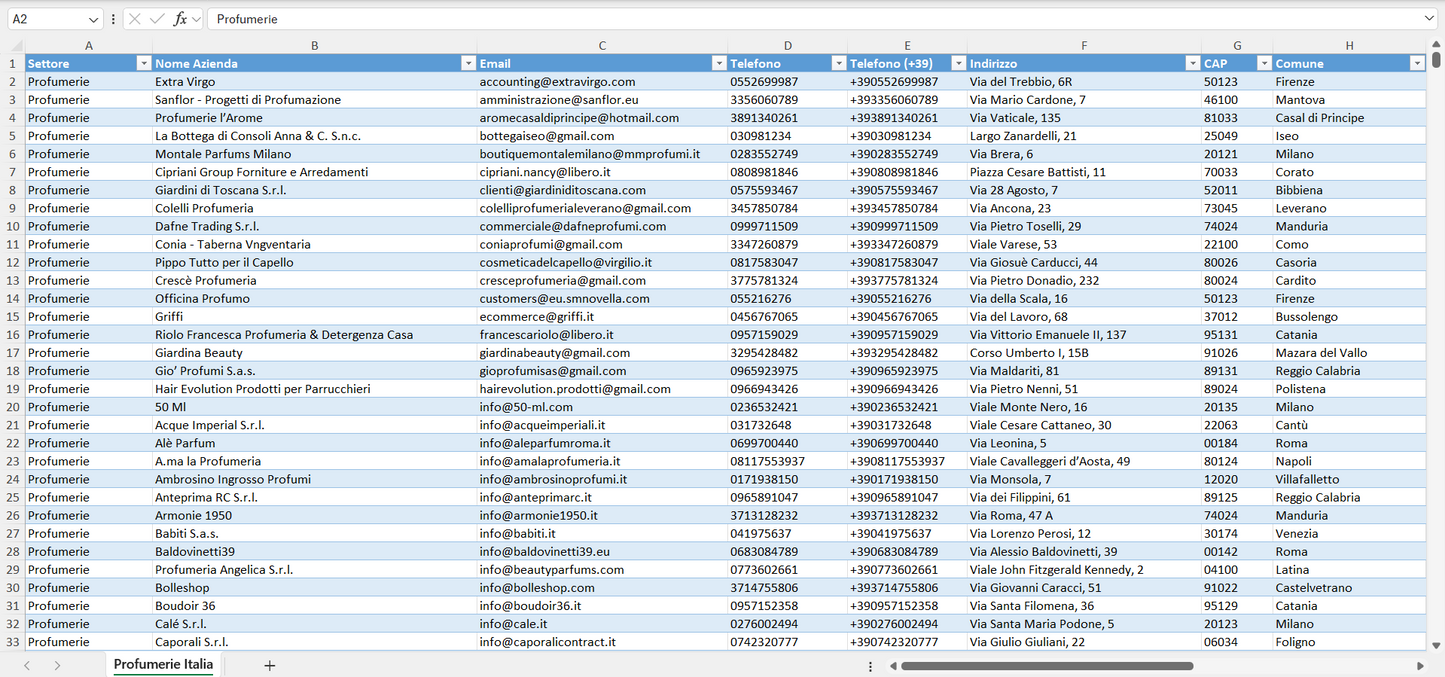Select the Comune cell Foligno

click(x=1349, y=642)
